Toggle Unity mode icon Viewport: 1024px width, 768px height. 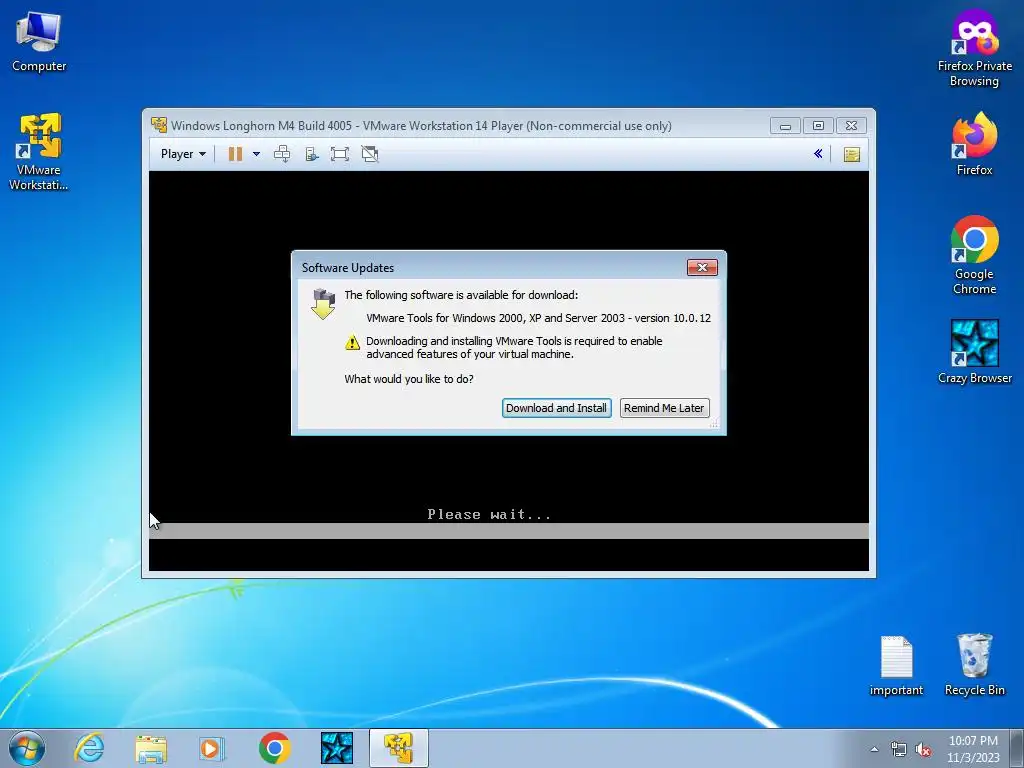coord(370,154)
